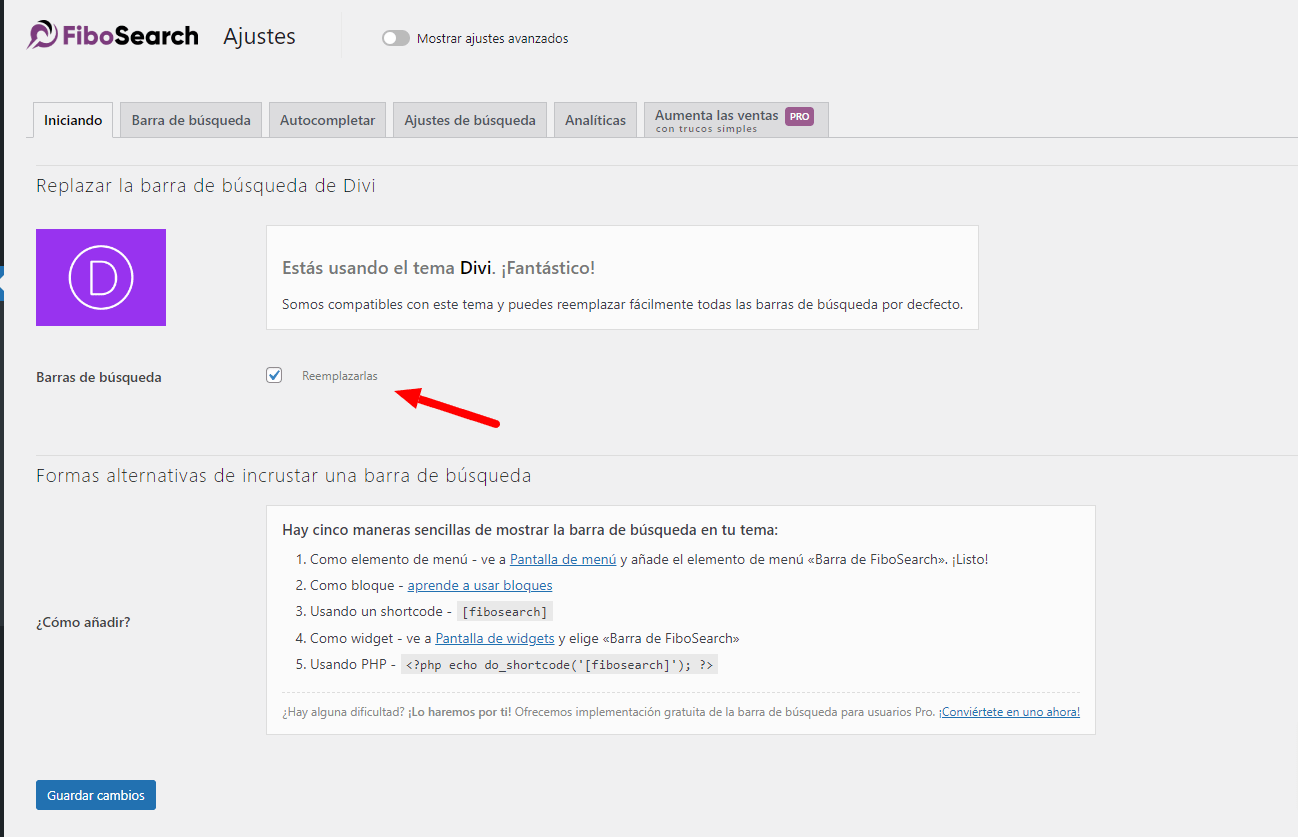Click the Barras de búsqueda setting label
This screenshot has height=837, width=1298.
pyautogui.click(x=99, y=377)
